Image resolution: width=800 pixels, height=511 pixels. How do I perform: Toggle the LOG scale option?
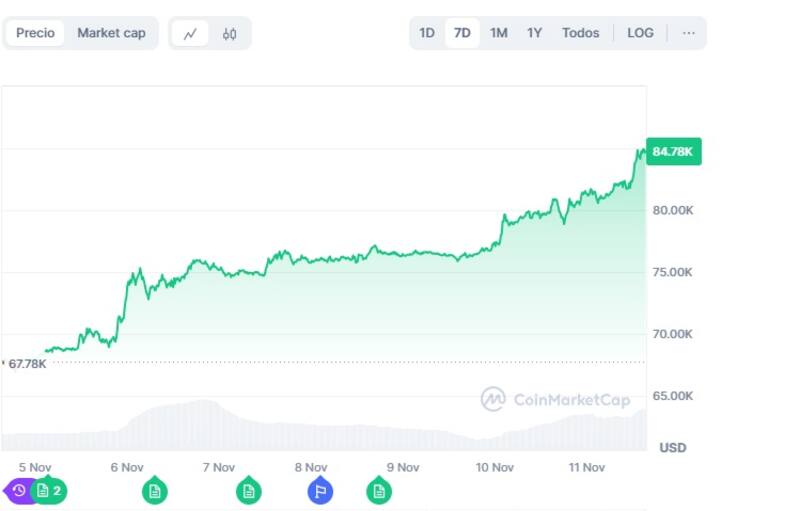pyautogui.click(x=640, y=33)
